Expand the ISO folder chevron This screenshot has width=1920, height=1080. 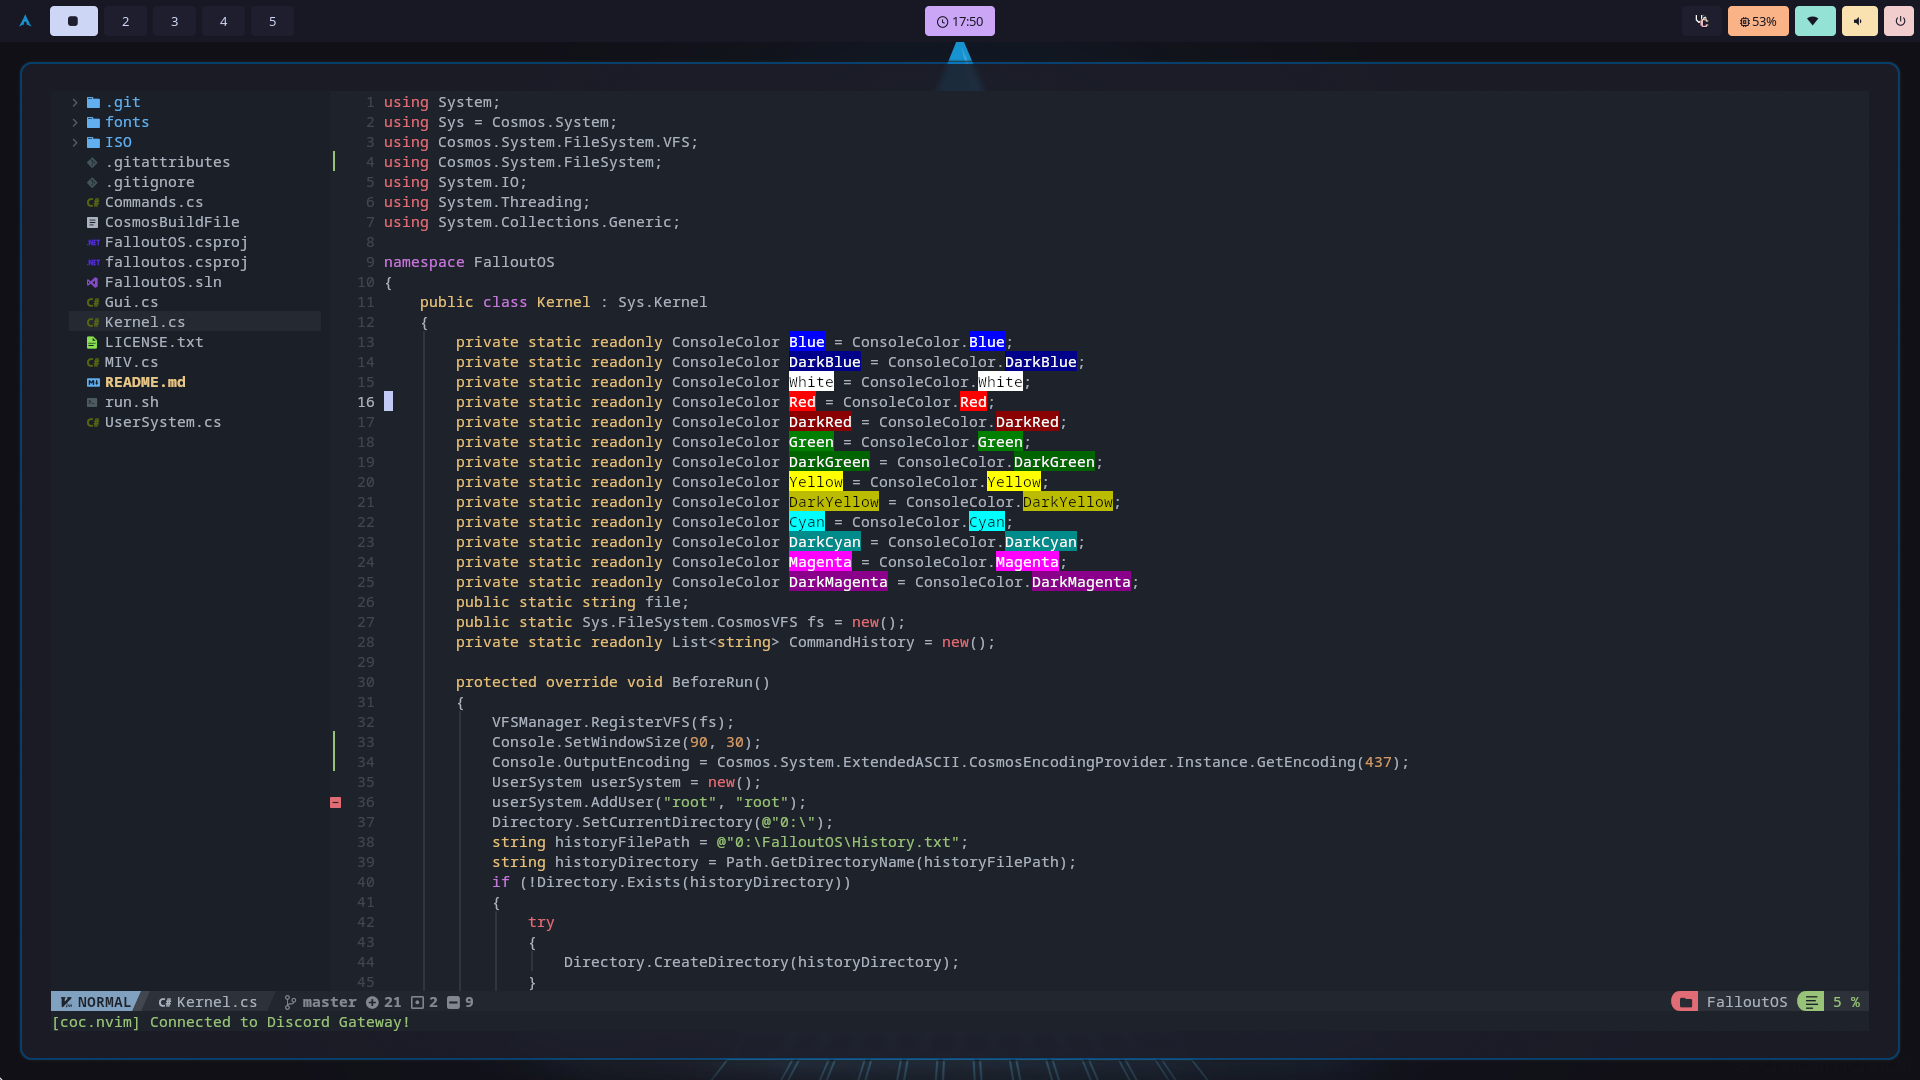pos(75,142)
